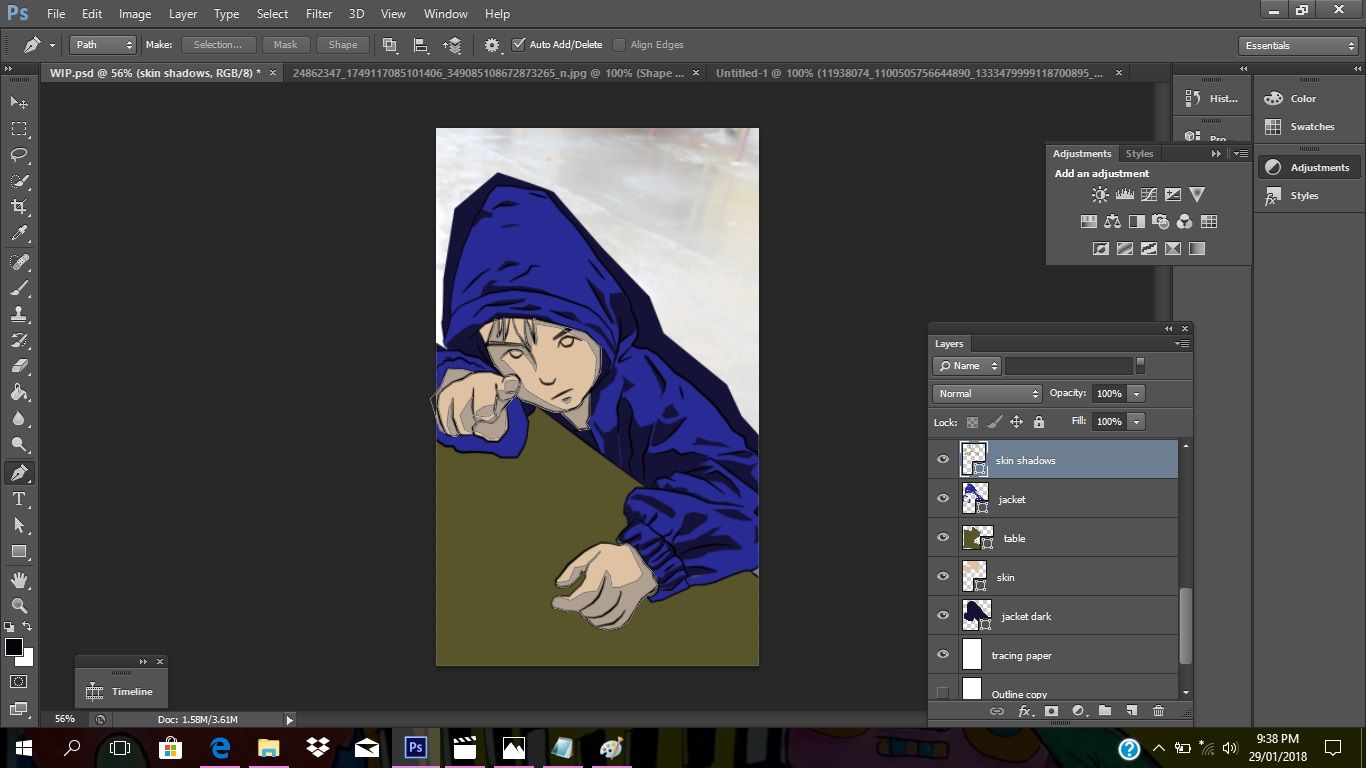Screen dimensions: 1366x768
Task: Click the Mask button
Action: click(286, 45)
